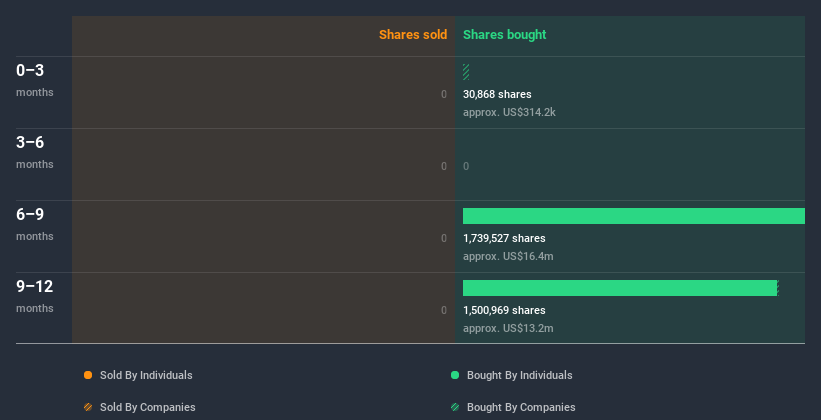821x420 pixels.
Task: Click the Shares bought column header
Action: pos(505,35)
